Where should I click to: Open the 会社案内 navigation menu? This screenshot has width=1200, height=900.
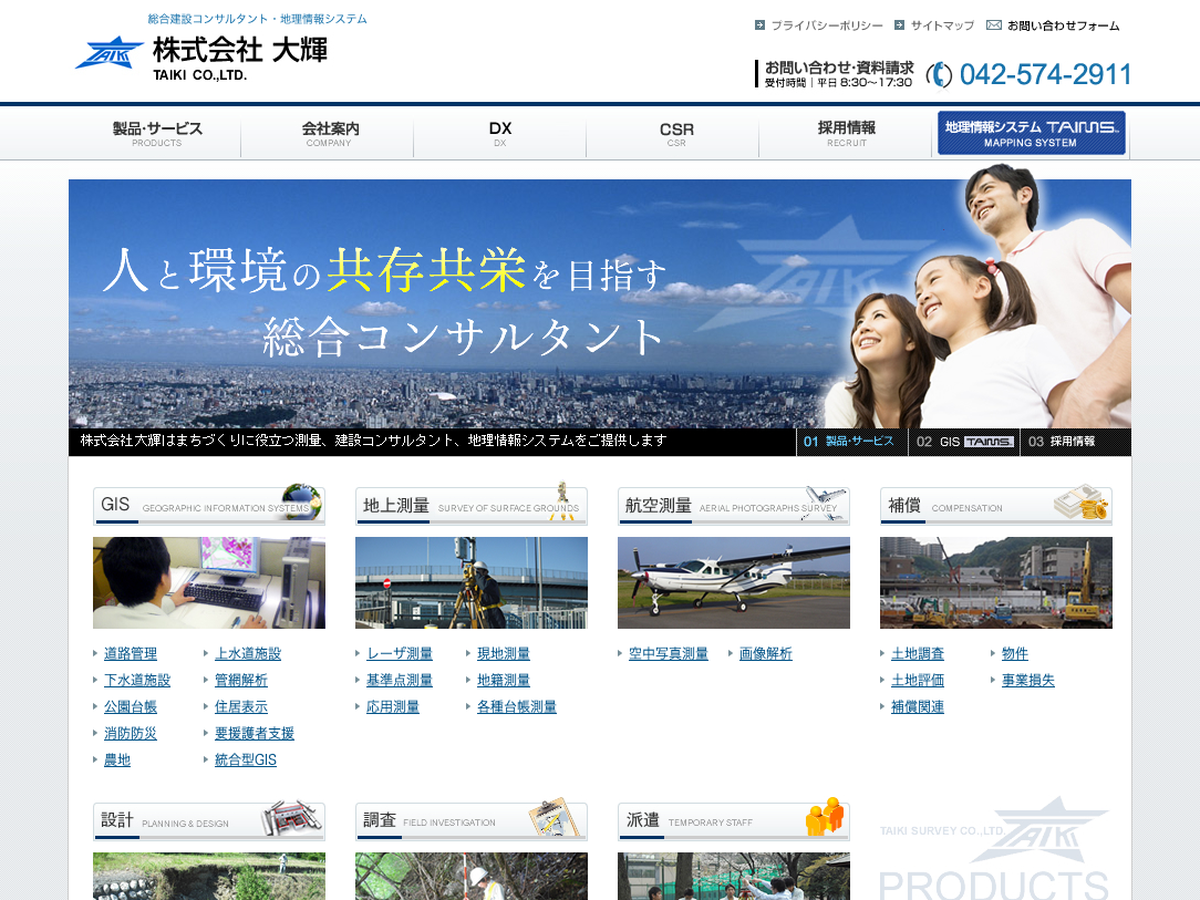pos(329,134)
